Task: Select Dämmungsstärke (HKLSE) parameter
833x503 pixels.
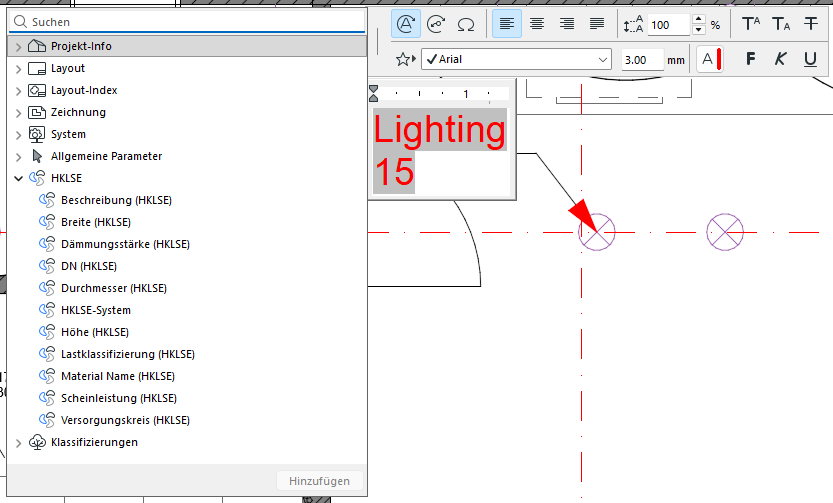Action: (x=125, y=244)
